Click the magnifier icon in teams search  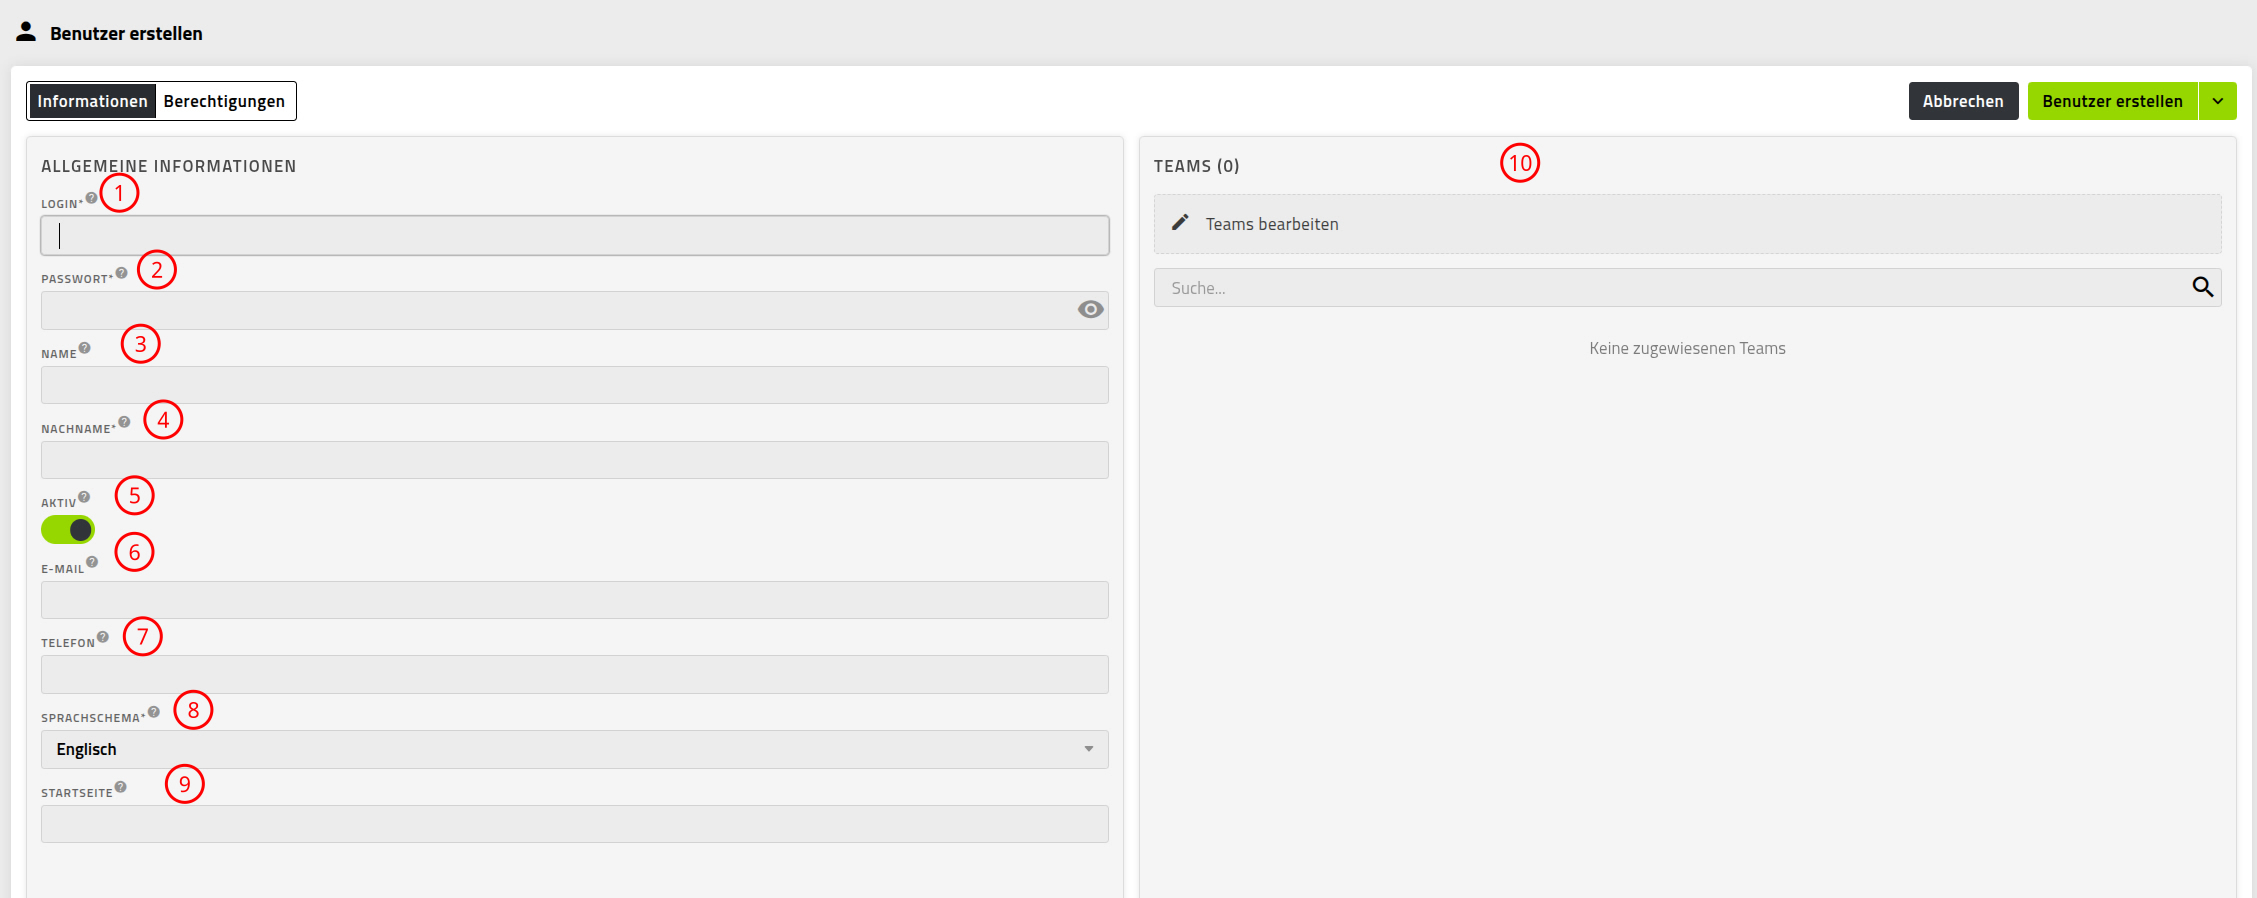tap(2202, 287)
